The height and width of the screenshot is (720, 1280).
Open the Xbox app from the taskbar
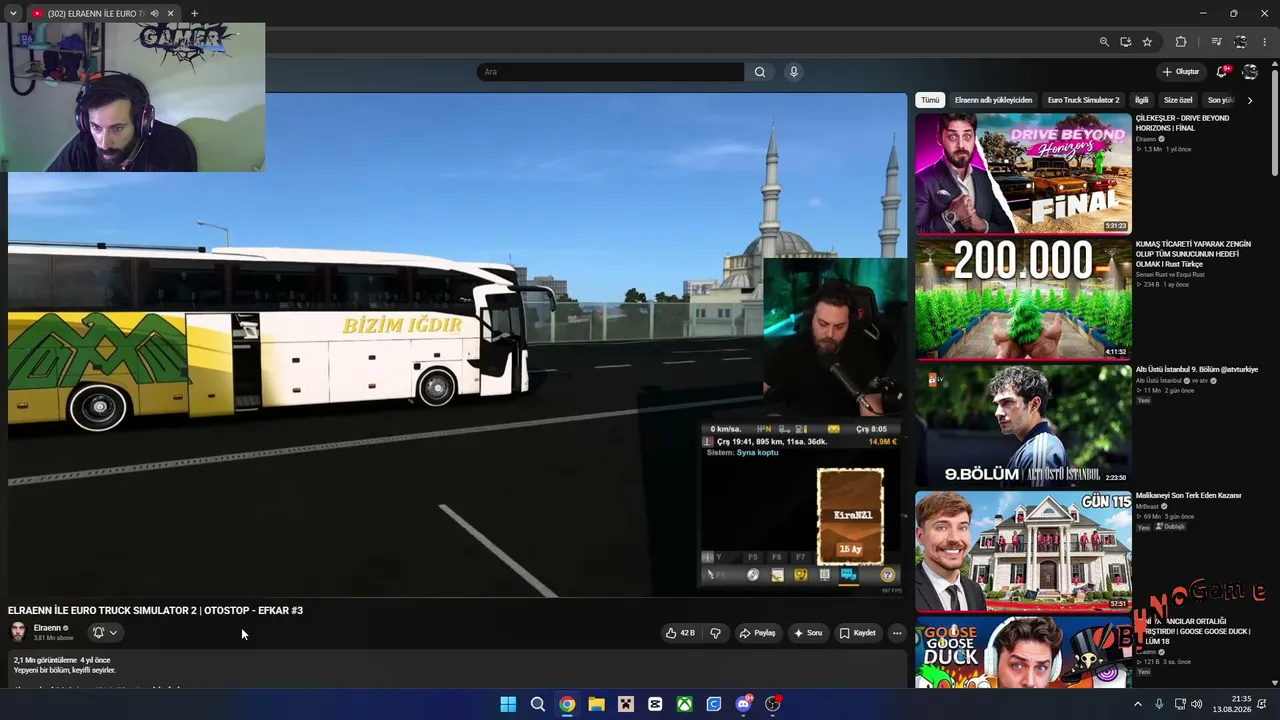(684, 704)
